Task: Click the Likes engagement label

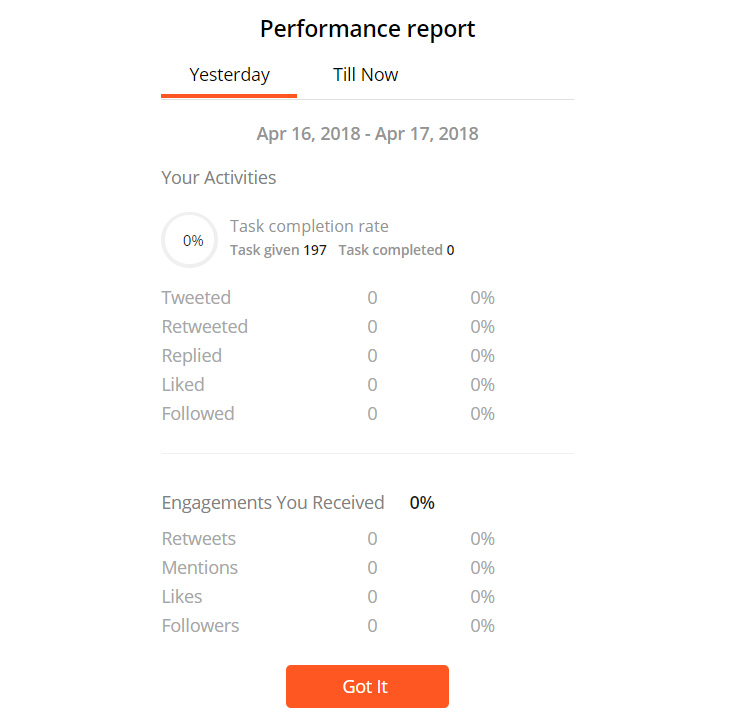Action: (x=182, y=597)
